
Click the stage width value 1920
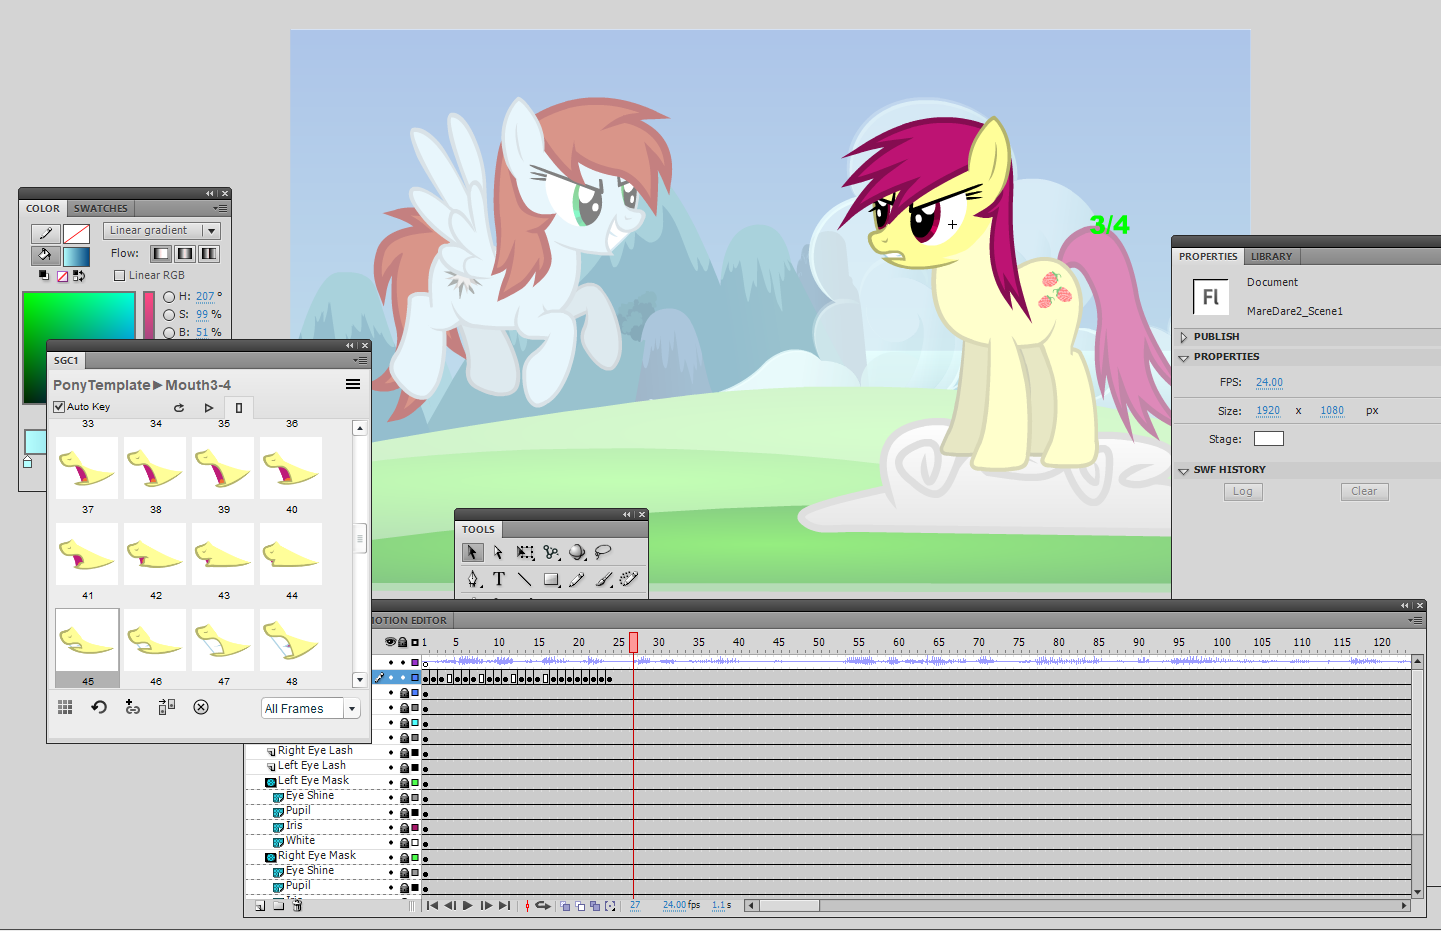[1268, 411]
